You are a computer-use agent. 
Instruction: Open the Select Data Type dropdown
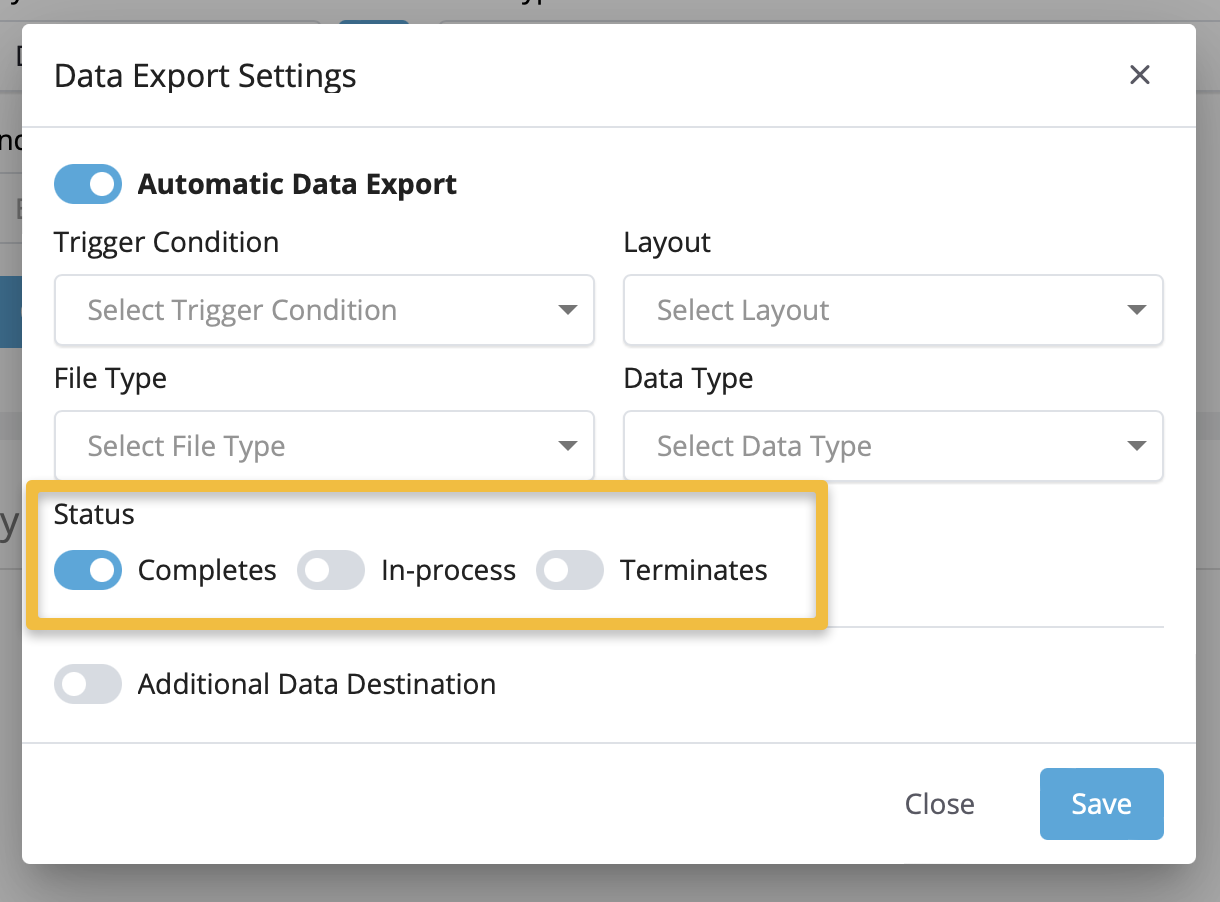click(893, 446)
